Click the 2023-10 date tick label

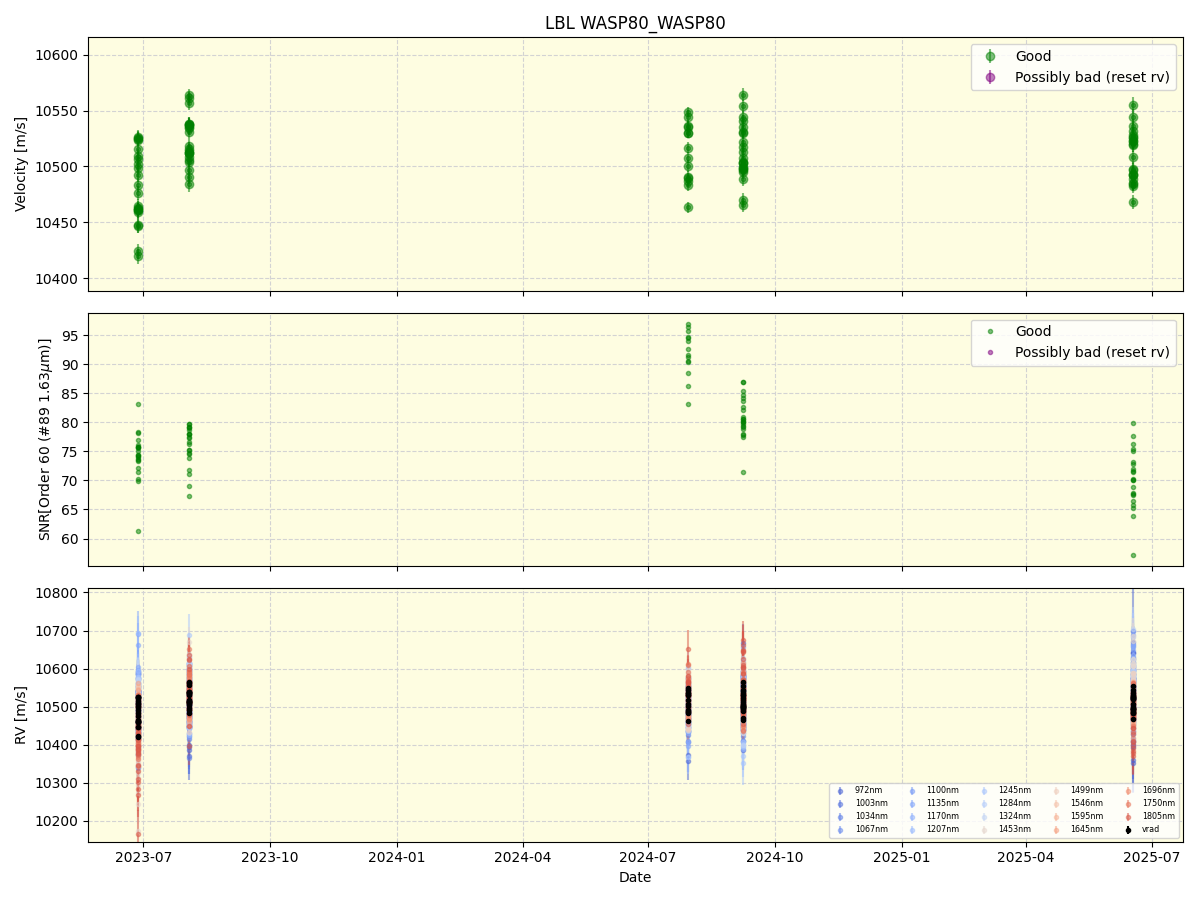click(270, 857)
